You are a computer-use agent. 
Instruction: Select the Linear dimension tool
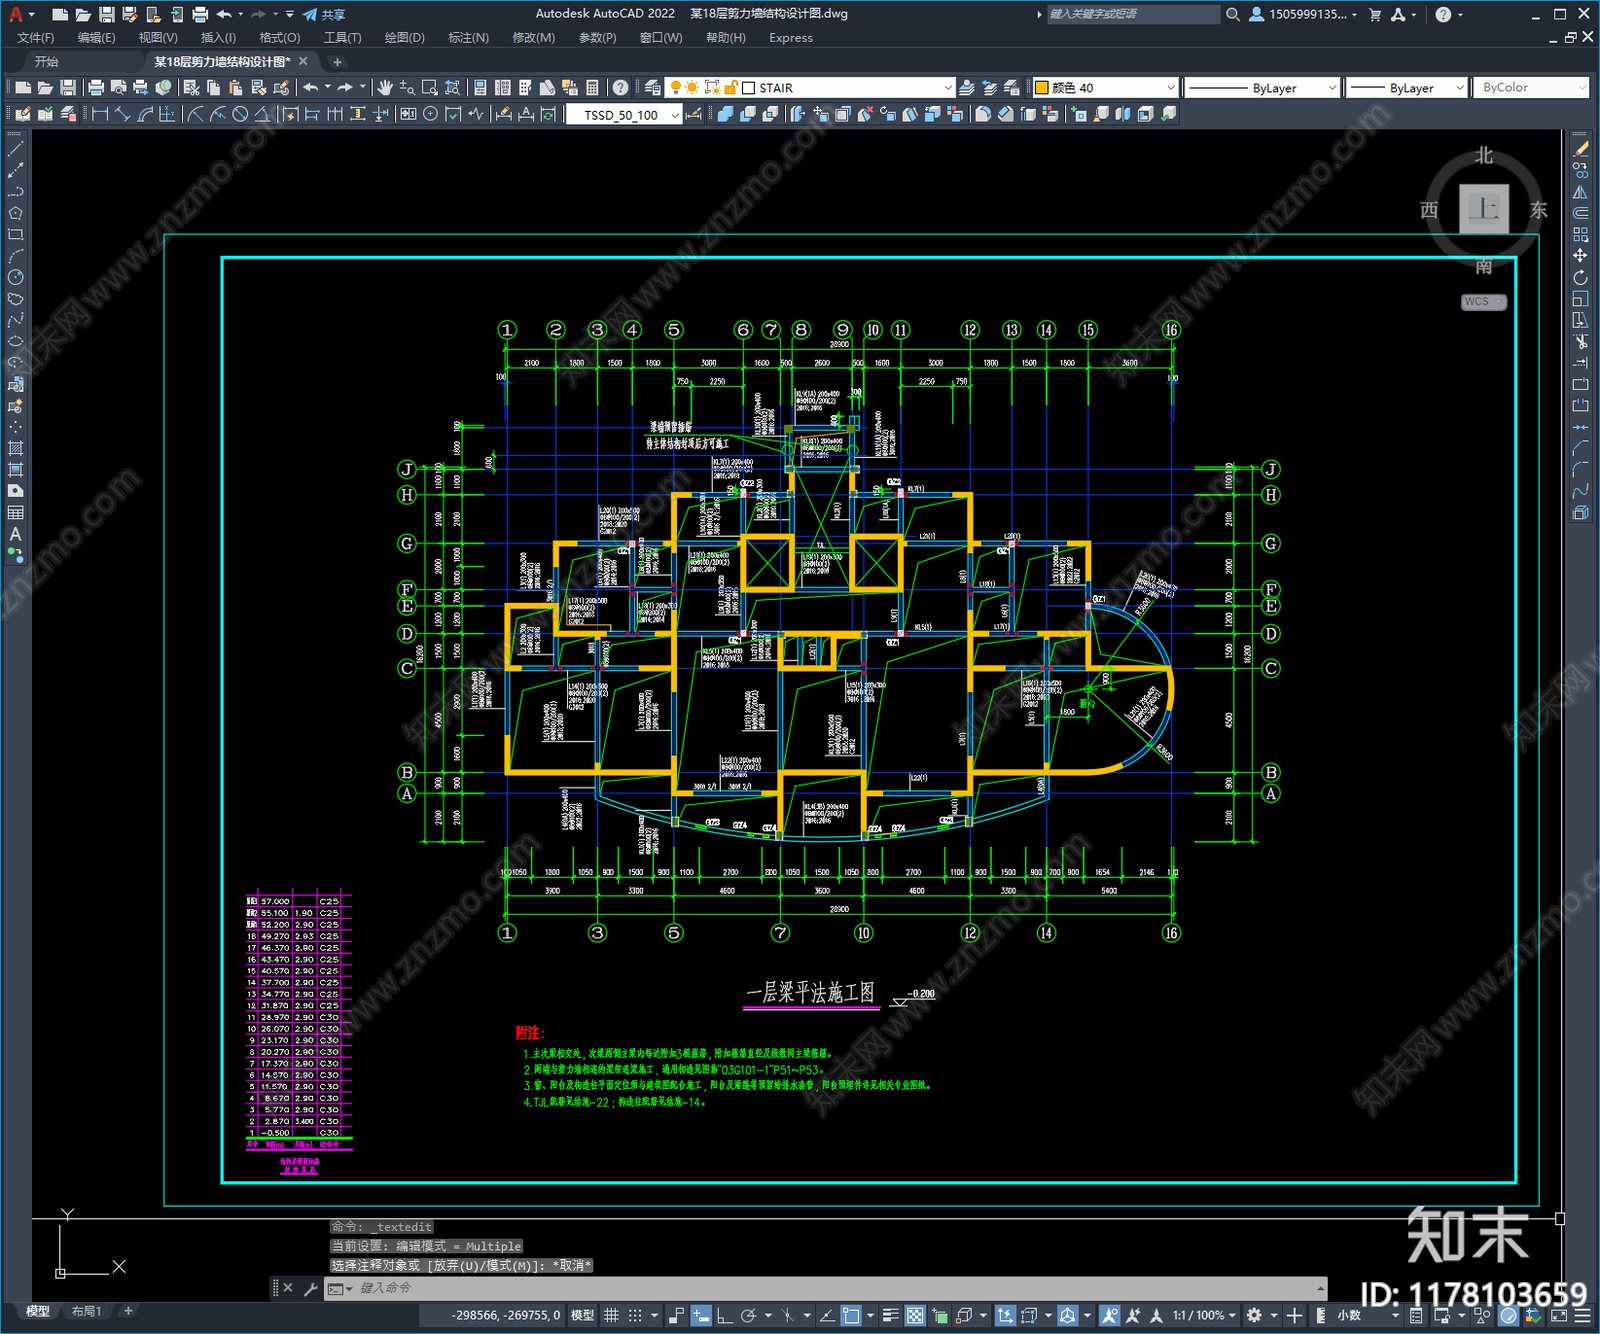click(x=100, y=114)
